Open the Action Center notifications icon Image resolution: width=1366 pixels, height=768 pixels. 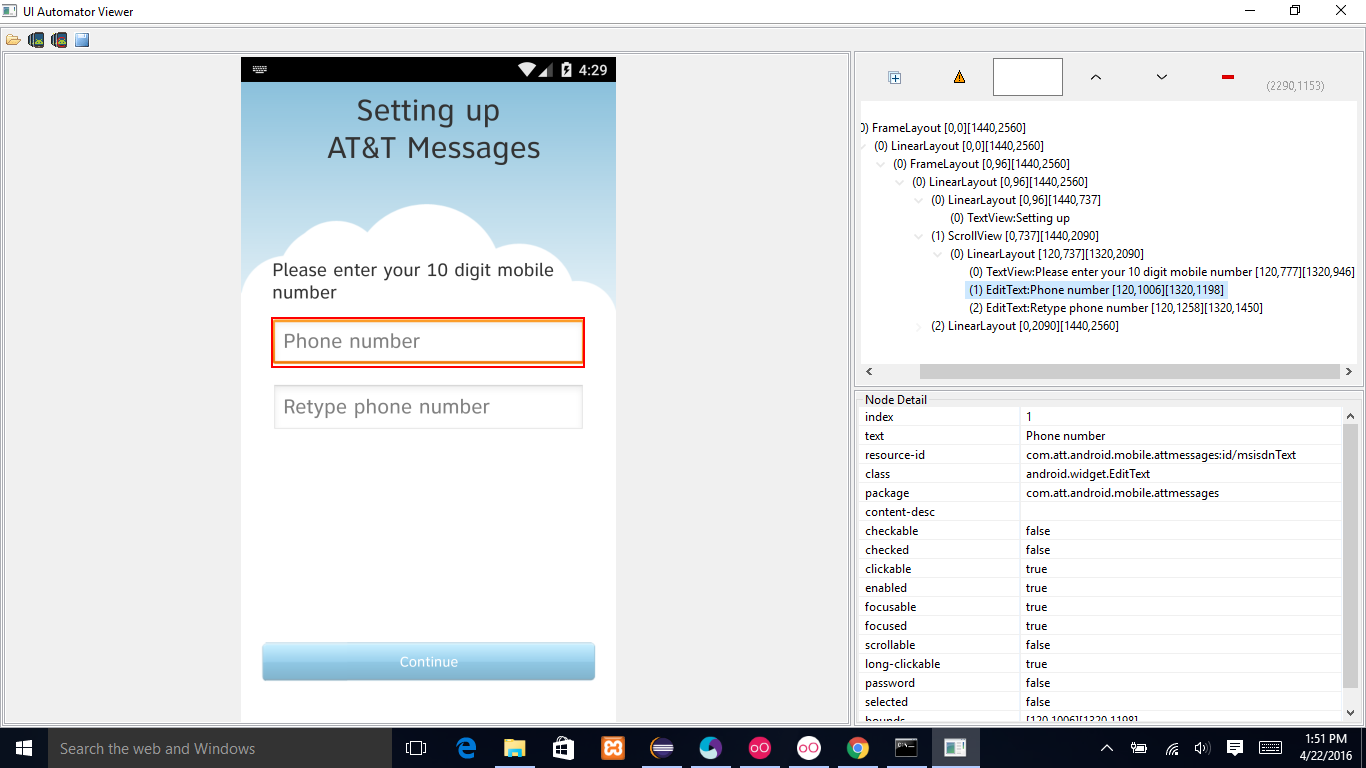tap(1235, 748)
